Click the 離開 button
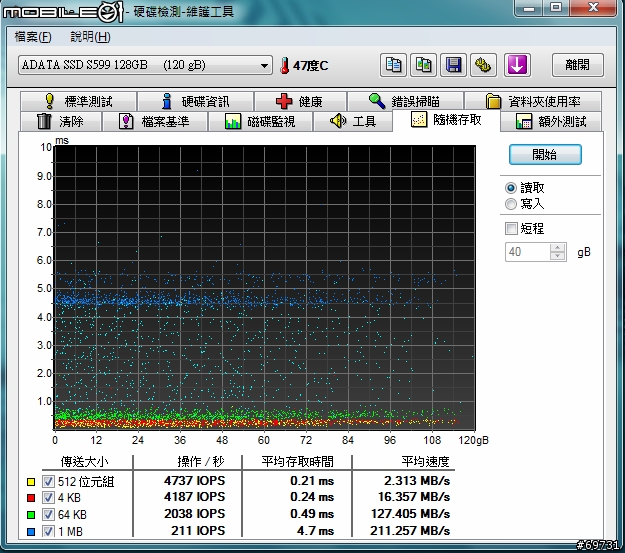This screenshot has height=553, width=625. click(577, 65)
